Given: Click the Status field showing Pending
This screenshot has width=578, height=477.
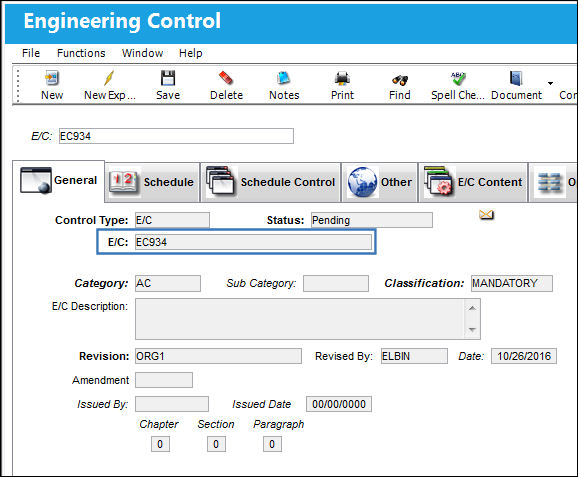Looking at the screenshot, I should [x=372, y=220].
